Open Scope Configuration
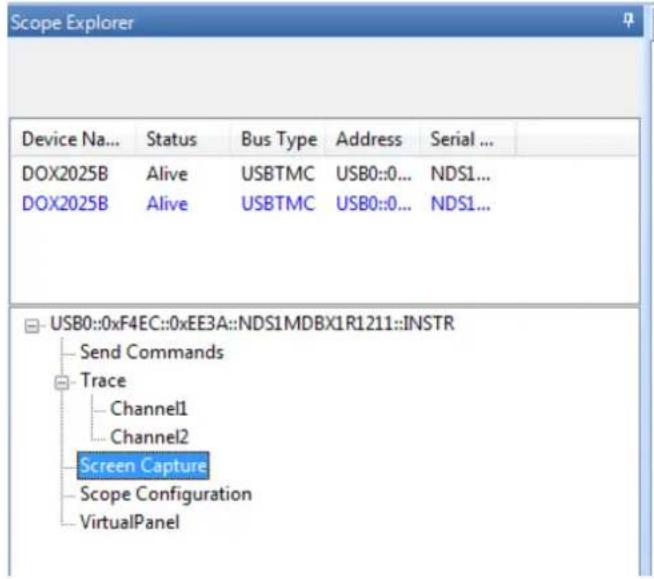Screen dimensions: 654x579 tap(166, 494)
